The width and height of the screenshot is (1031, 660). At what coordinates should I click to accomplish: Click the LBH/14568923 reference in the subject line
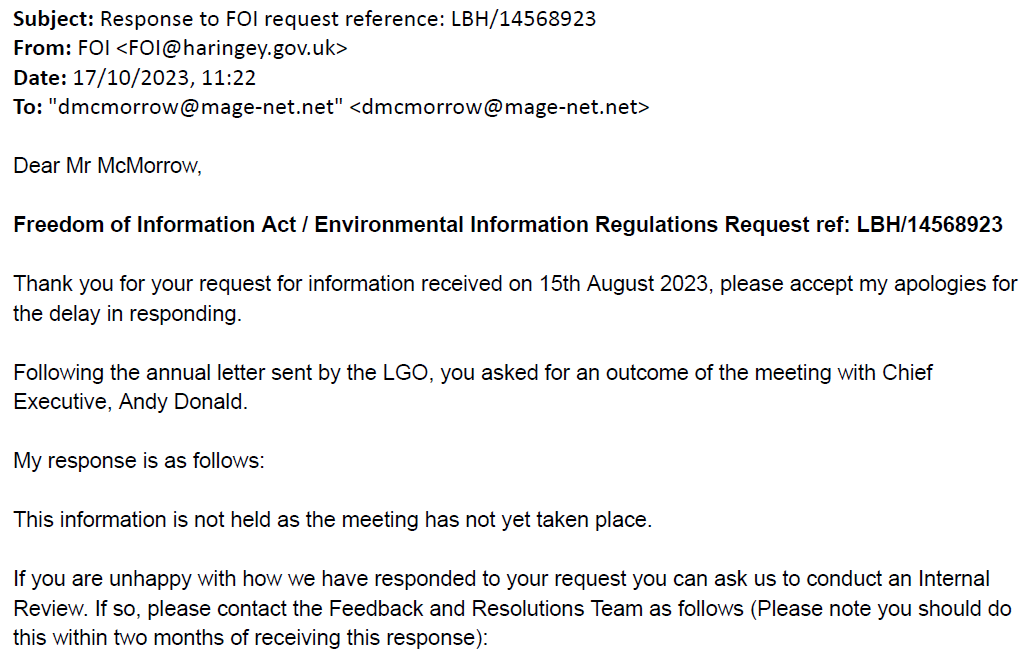[523, 18]
